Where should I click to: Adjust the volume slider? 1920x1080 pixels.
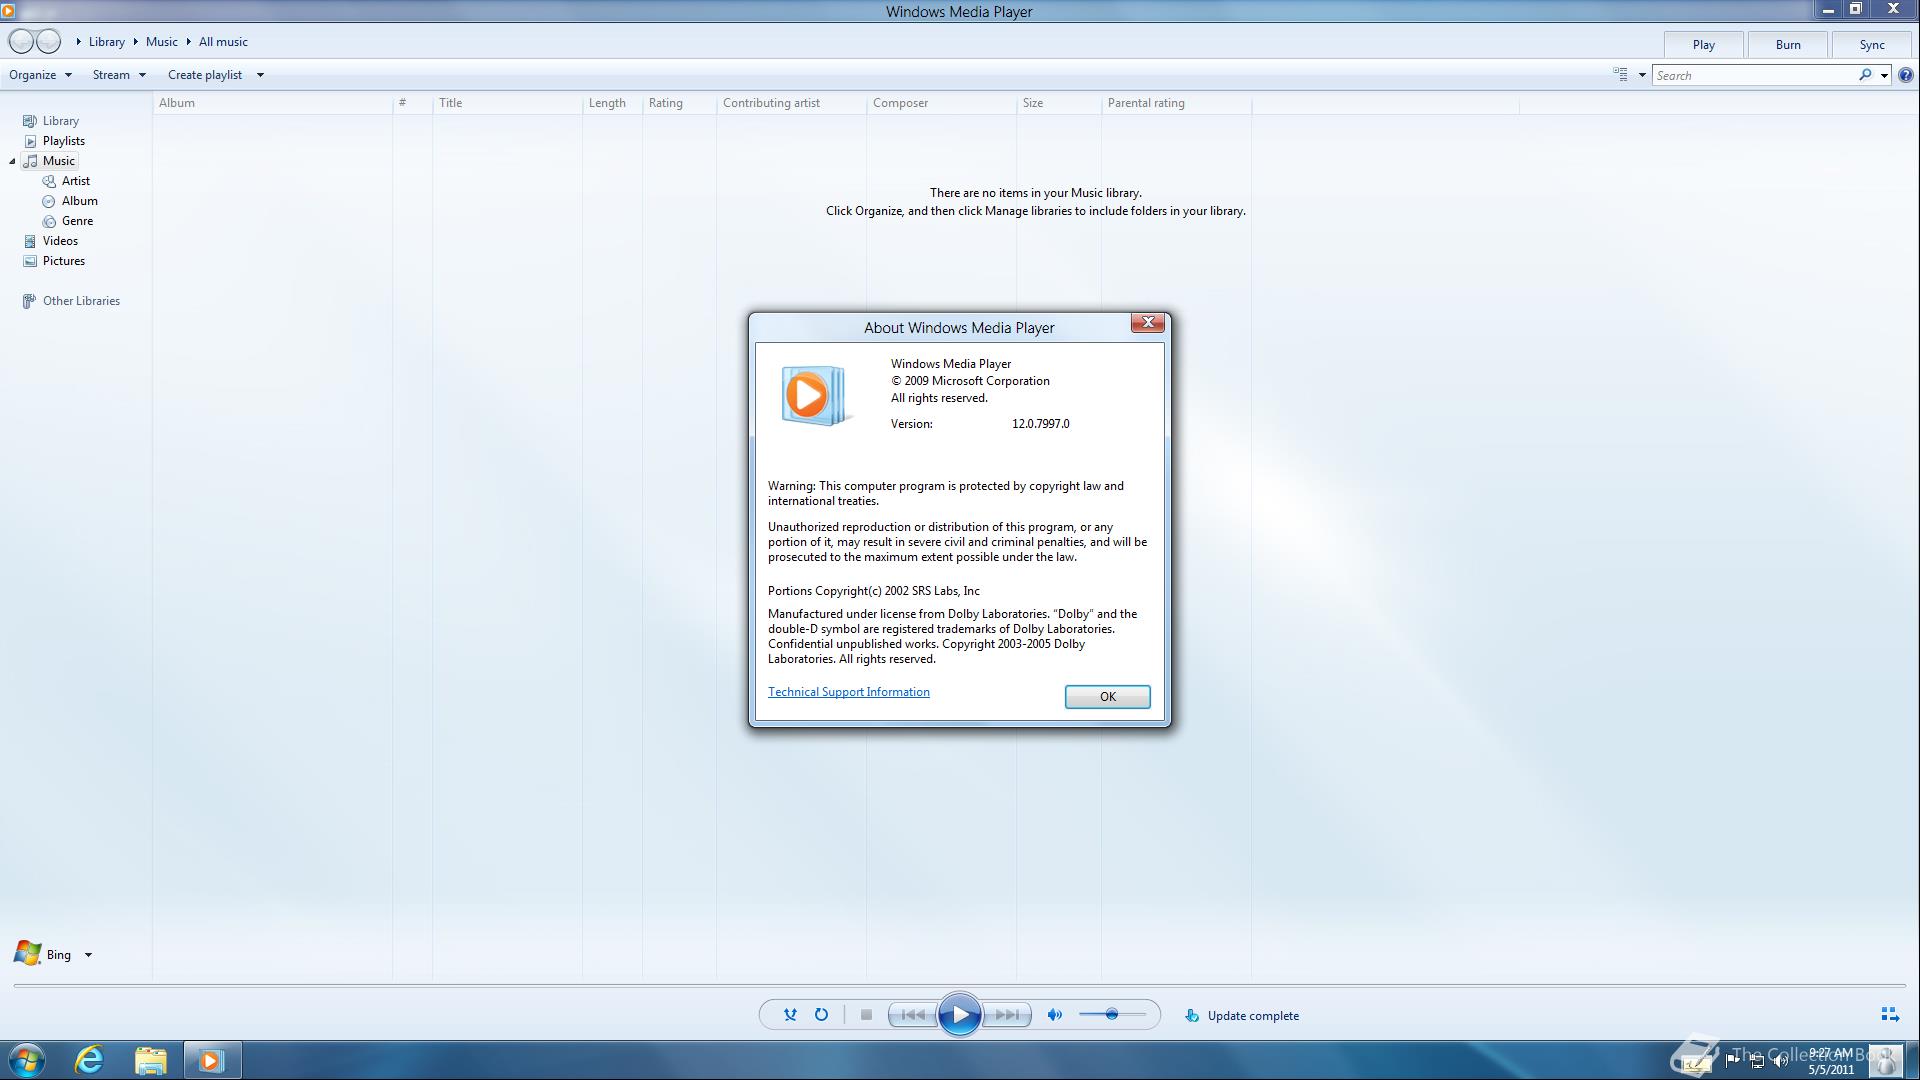coord(1112,1015)
